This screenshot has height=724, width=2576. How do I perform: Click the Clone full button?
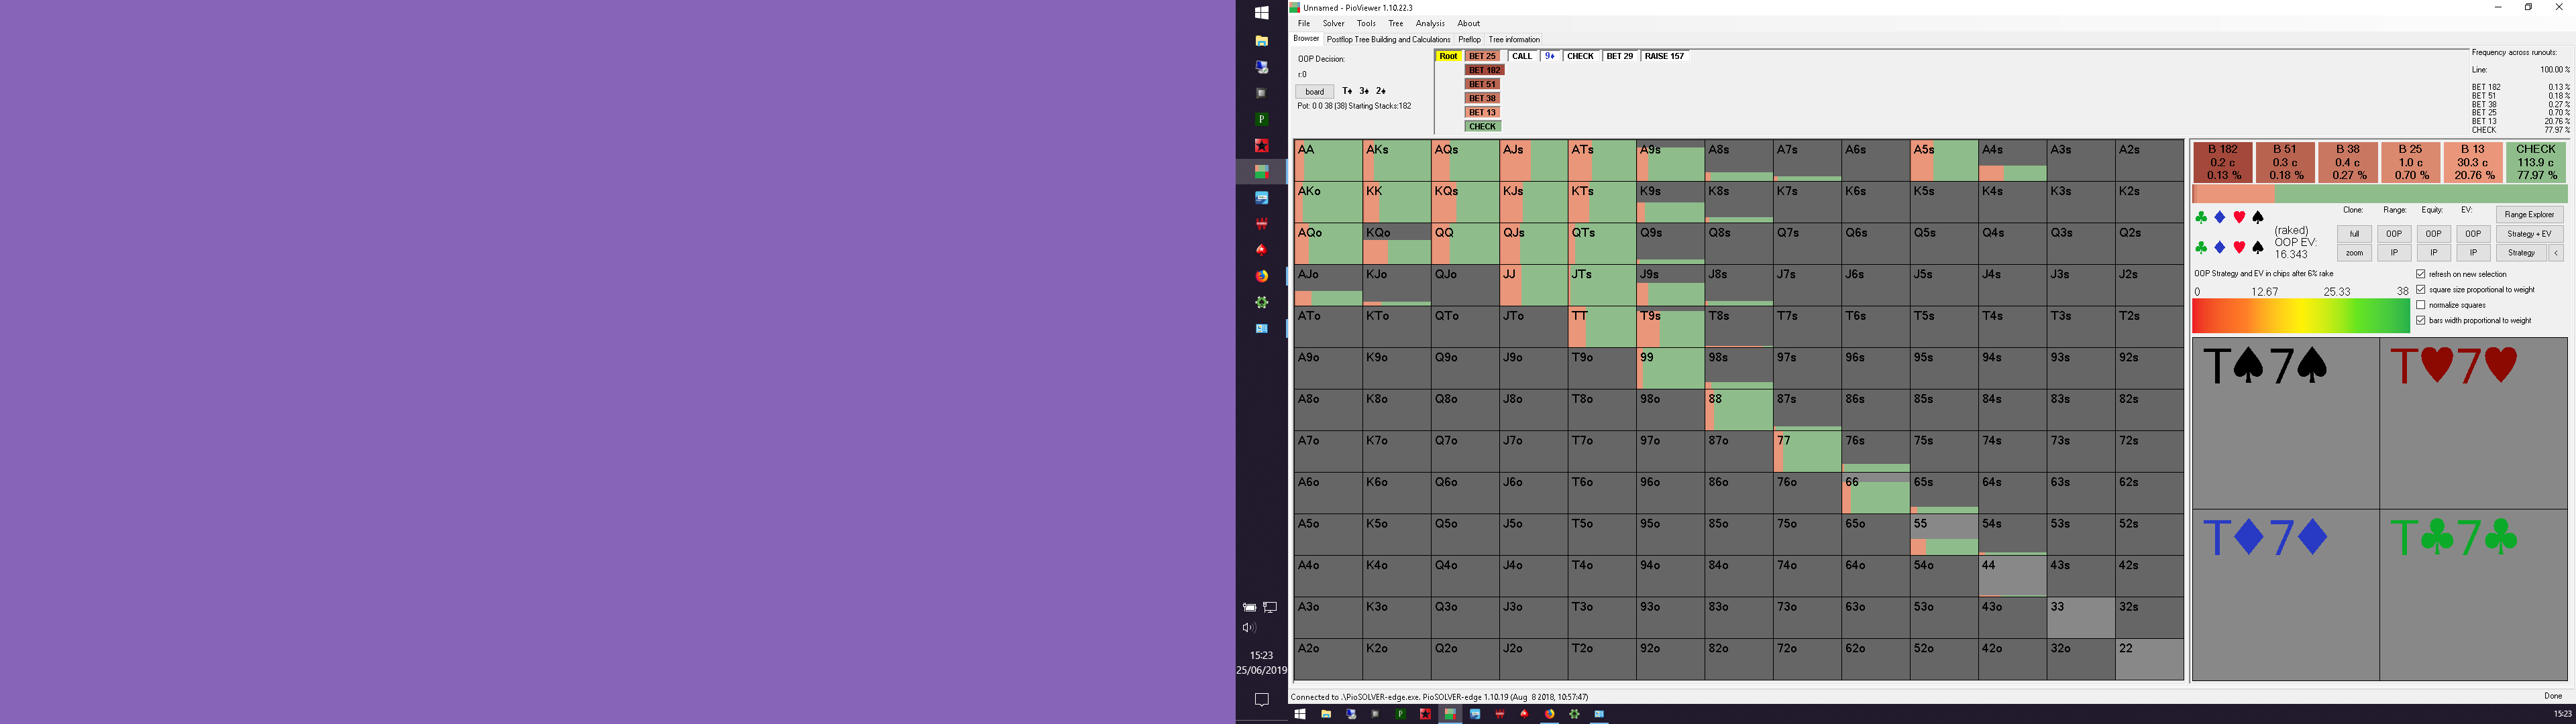[x=2354, y=234]
